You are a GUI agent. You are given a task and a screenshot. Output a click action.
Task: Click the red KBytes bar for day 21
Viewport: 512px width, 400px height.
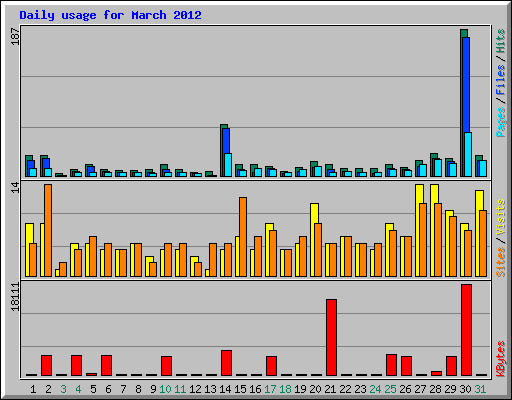pyautogui.click(x=331, y=337)
